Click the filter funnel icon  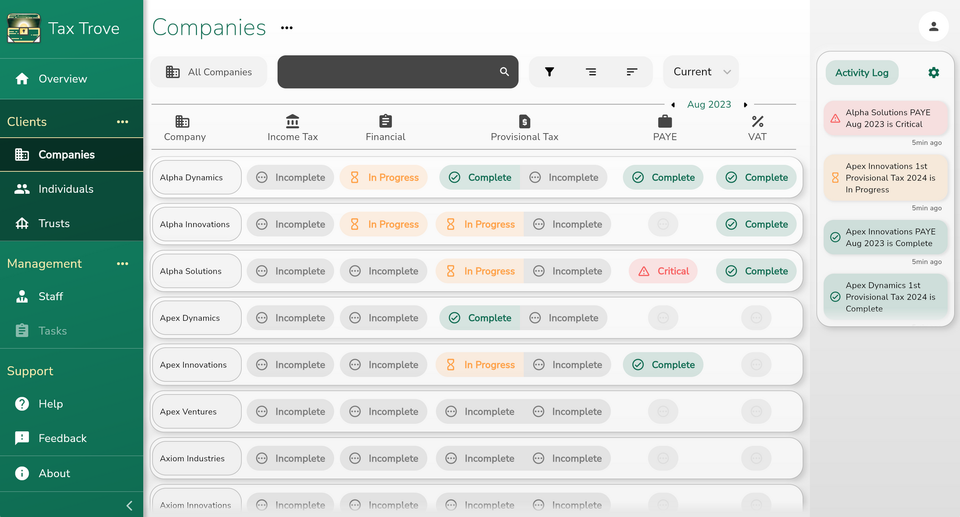click(x=549, y=72)
